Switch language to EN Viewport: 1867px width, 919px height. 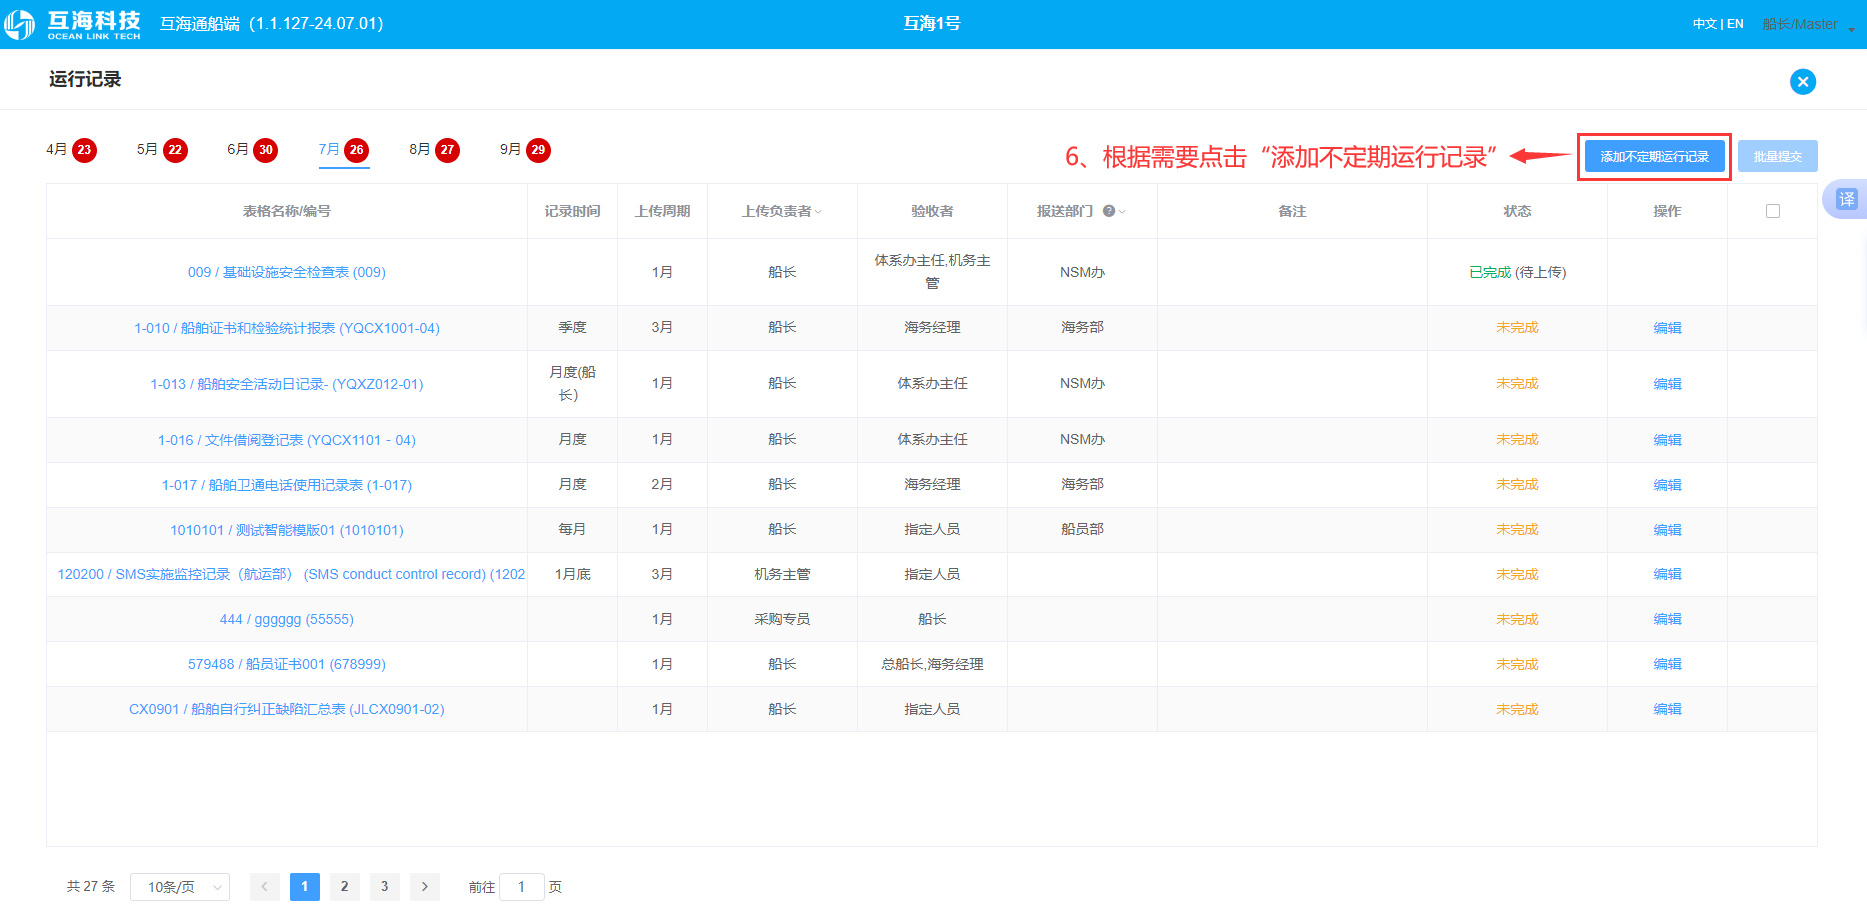pyautogui.click(x=1735, y=24)
